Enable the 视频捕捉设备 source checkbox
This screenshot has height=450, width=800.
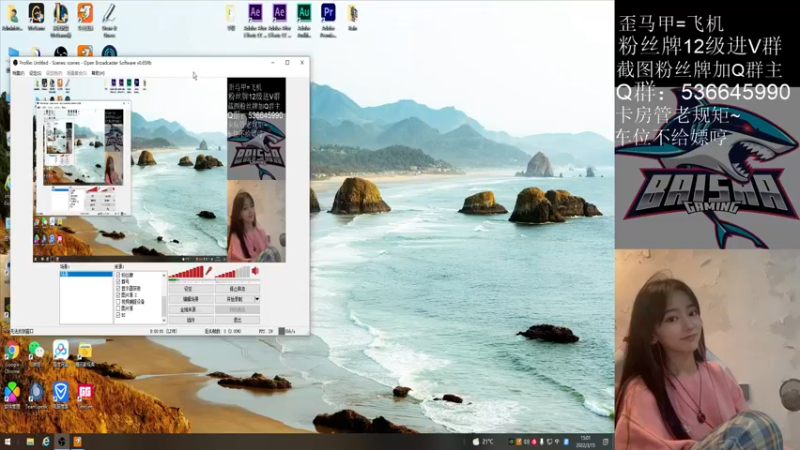[x=118, y=302]
